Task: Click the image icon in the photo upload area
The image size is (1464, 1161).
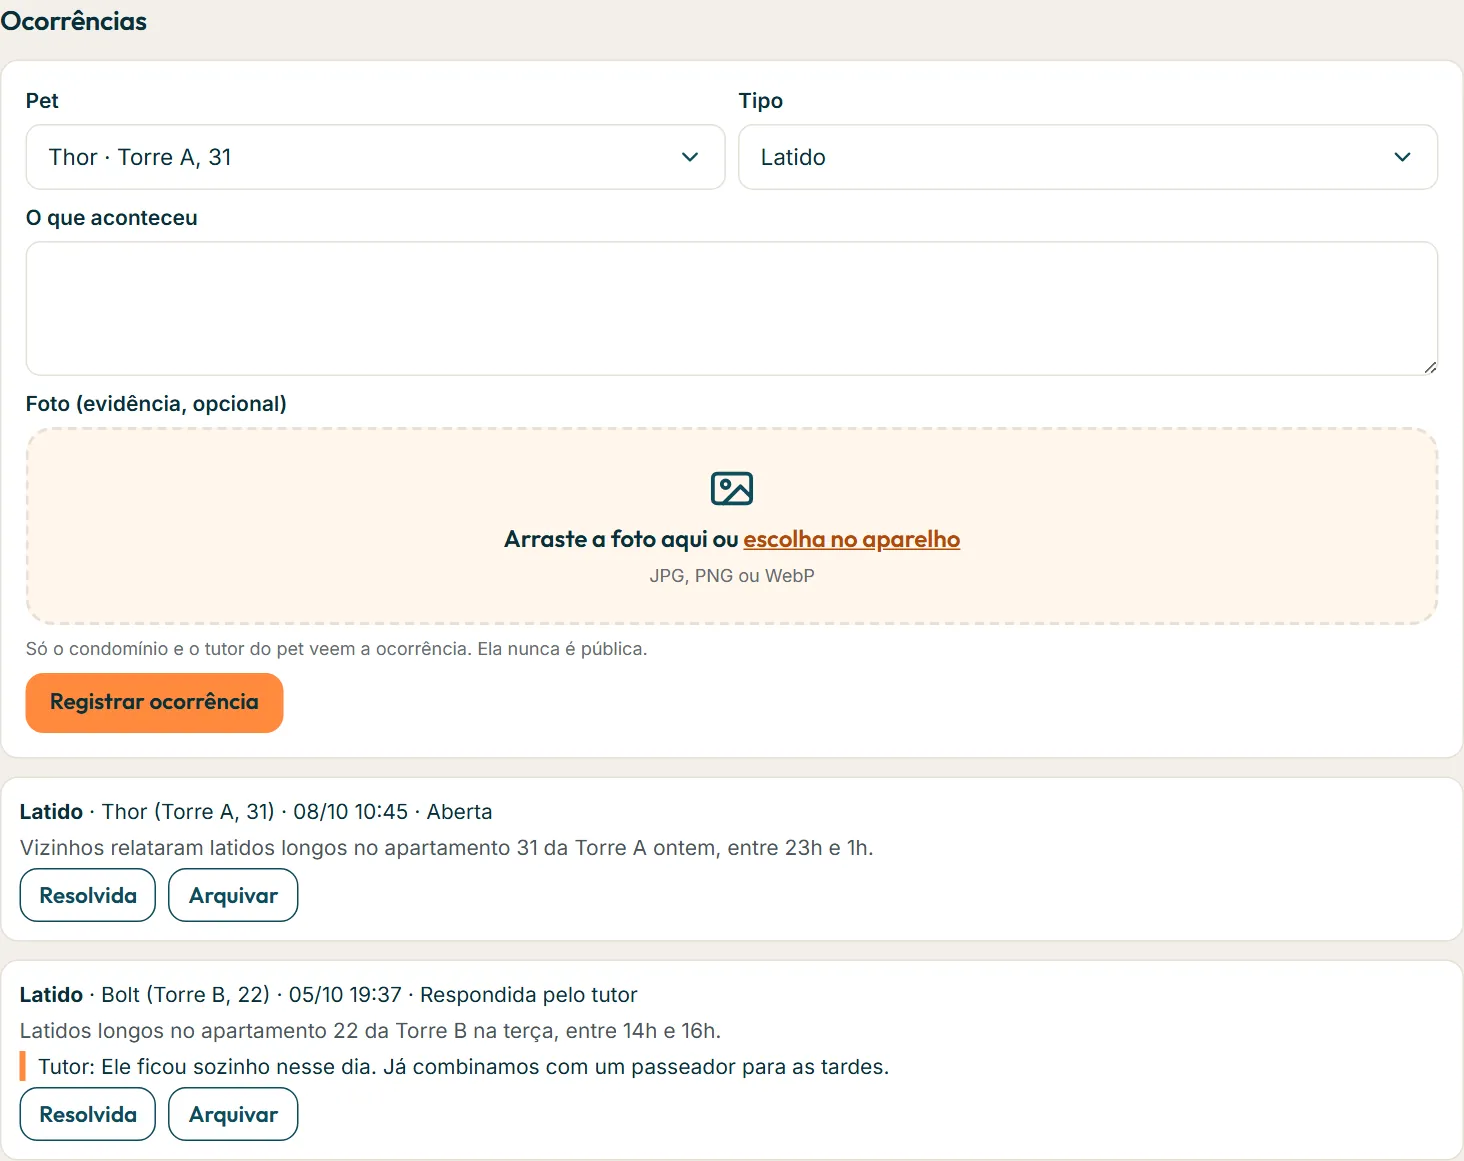Action: pos(732,489)
